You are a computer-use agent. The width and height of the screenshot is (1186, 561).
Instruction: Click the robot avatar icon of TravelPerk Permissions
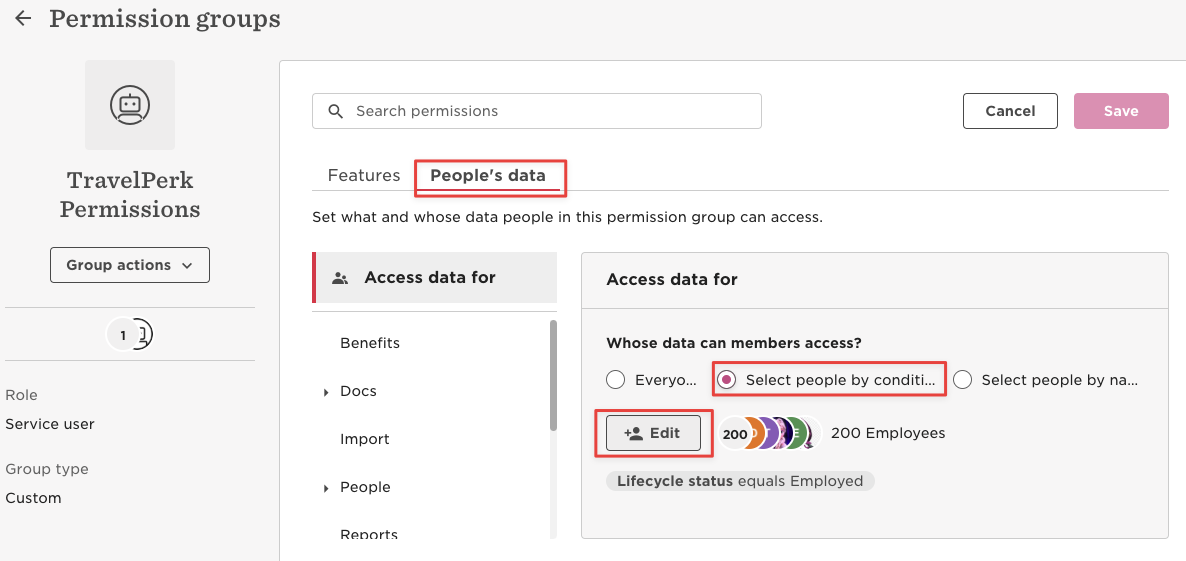130,105
